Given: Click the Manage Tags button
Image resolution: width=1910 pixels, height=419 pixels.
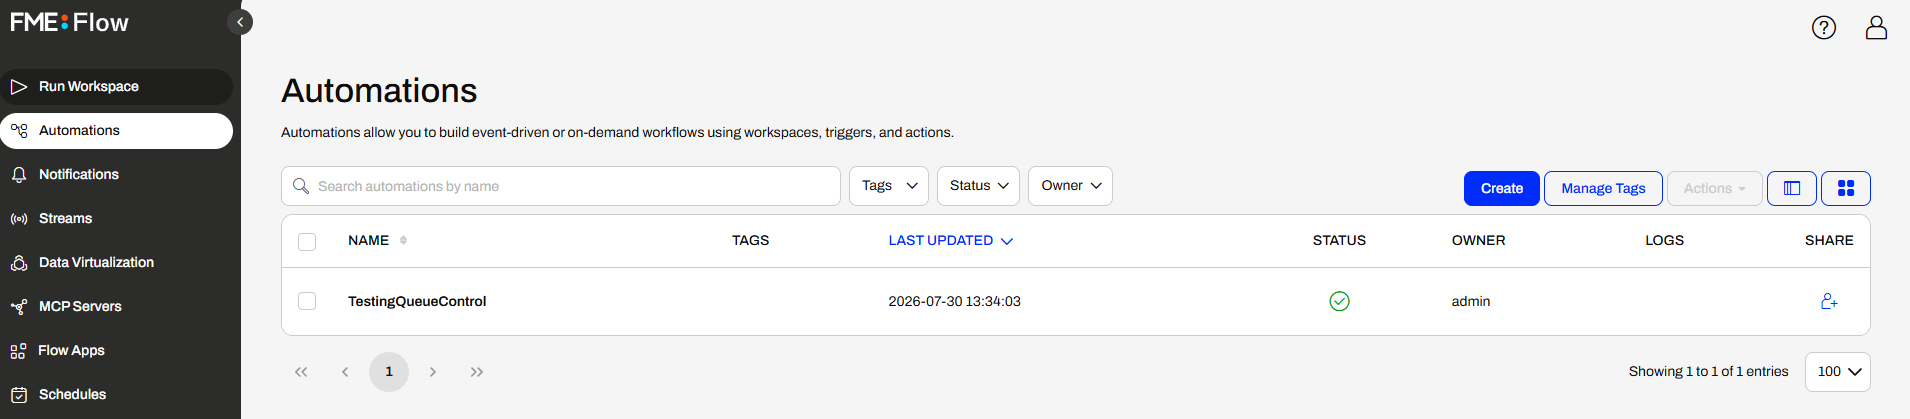Looking at the screenshot, I should 1603,188.
